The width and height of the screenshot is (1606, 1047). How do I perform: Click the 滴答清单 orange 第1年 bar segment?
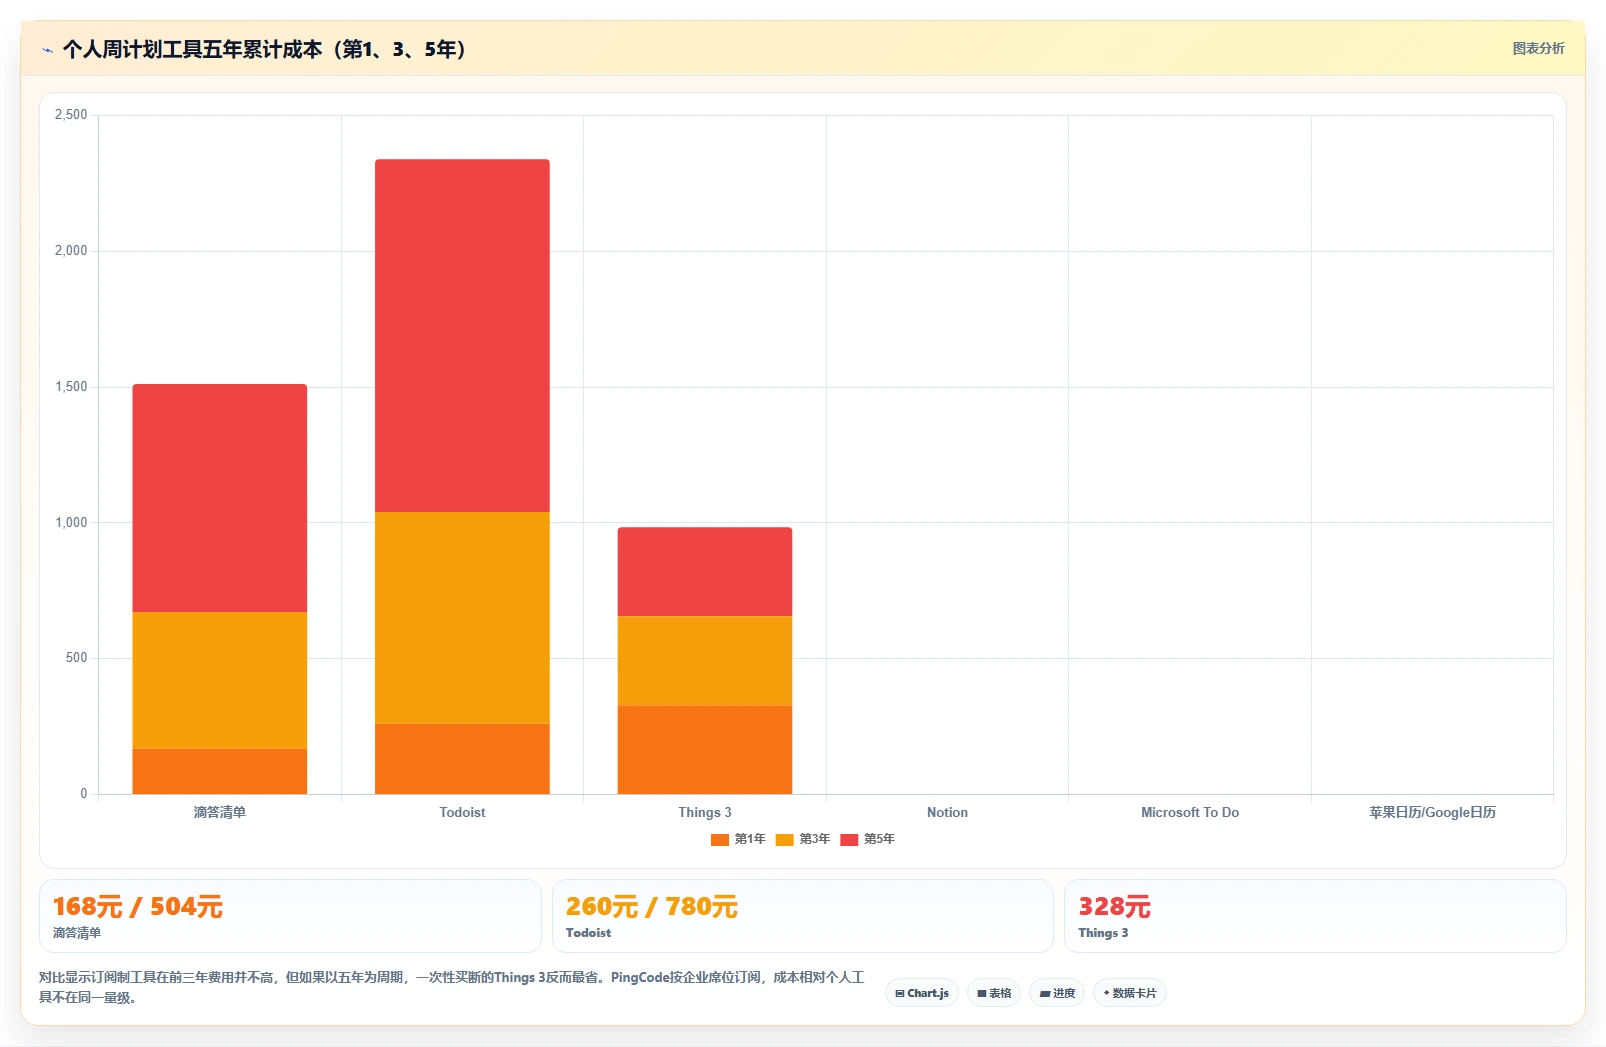tap(220, 771)
